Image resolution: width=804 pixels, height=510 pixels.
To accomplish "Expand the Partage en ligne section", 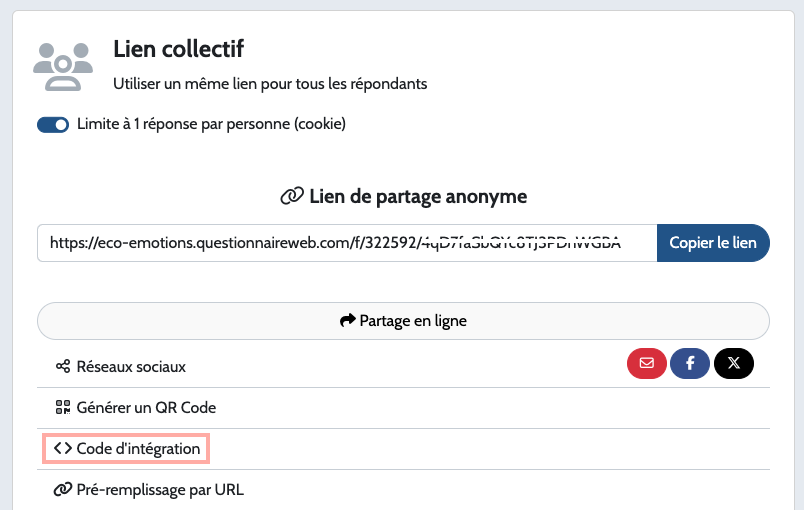I will (403, 321).
